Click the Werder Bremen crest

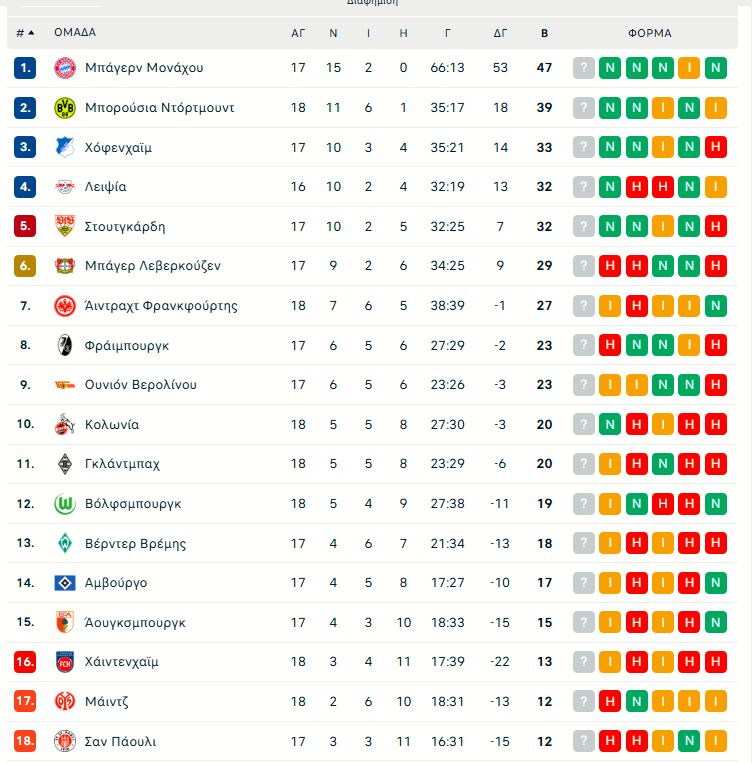(65, 543)
